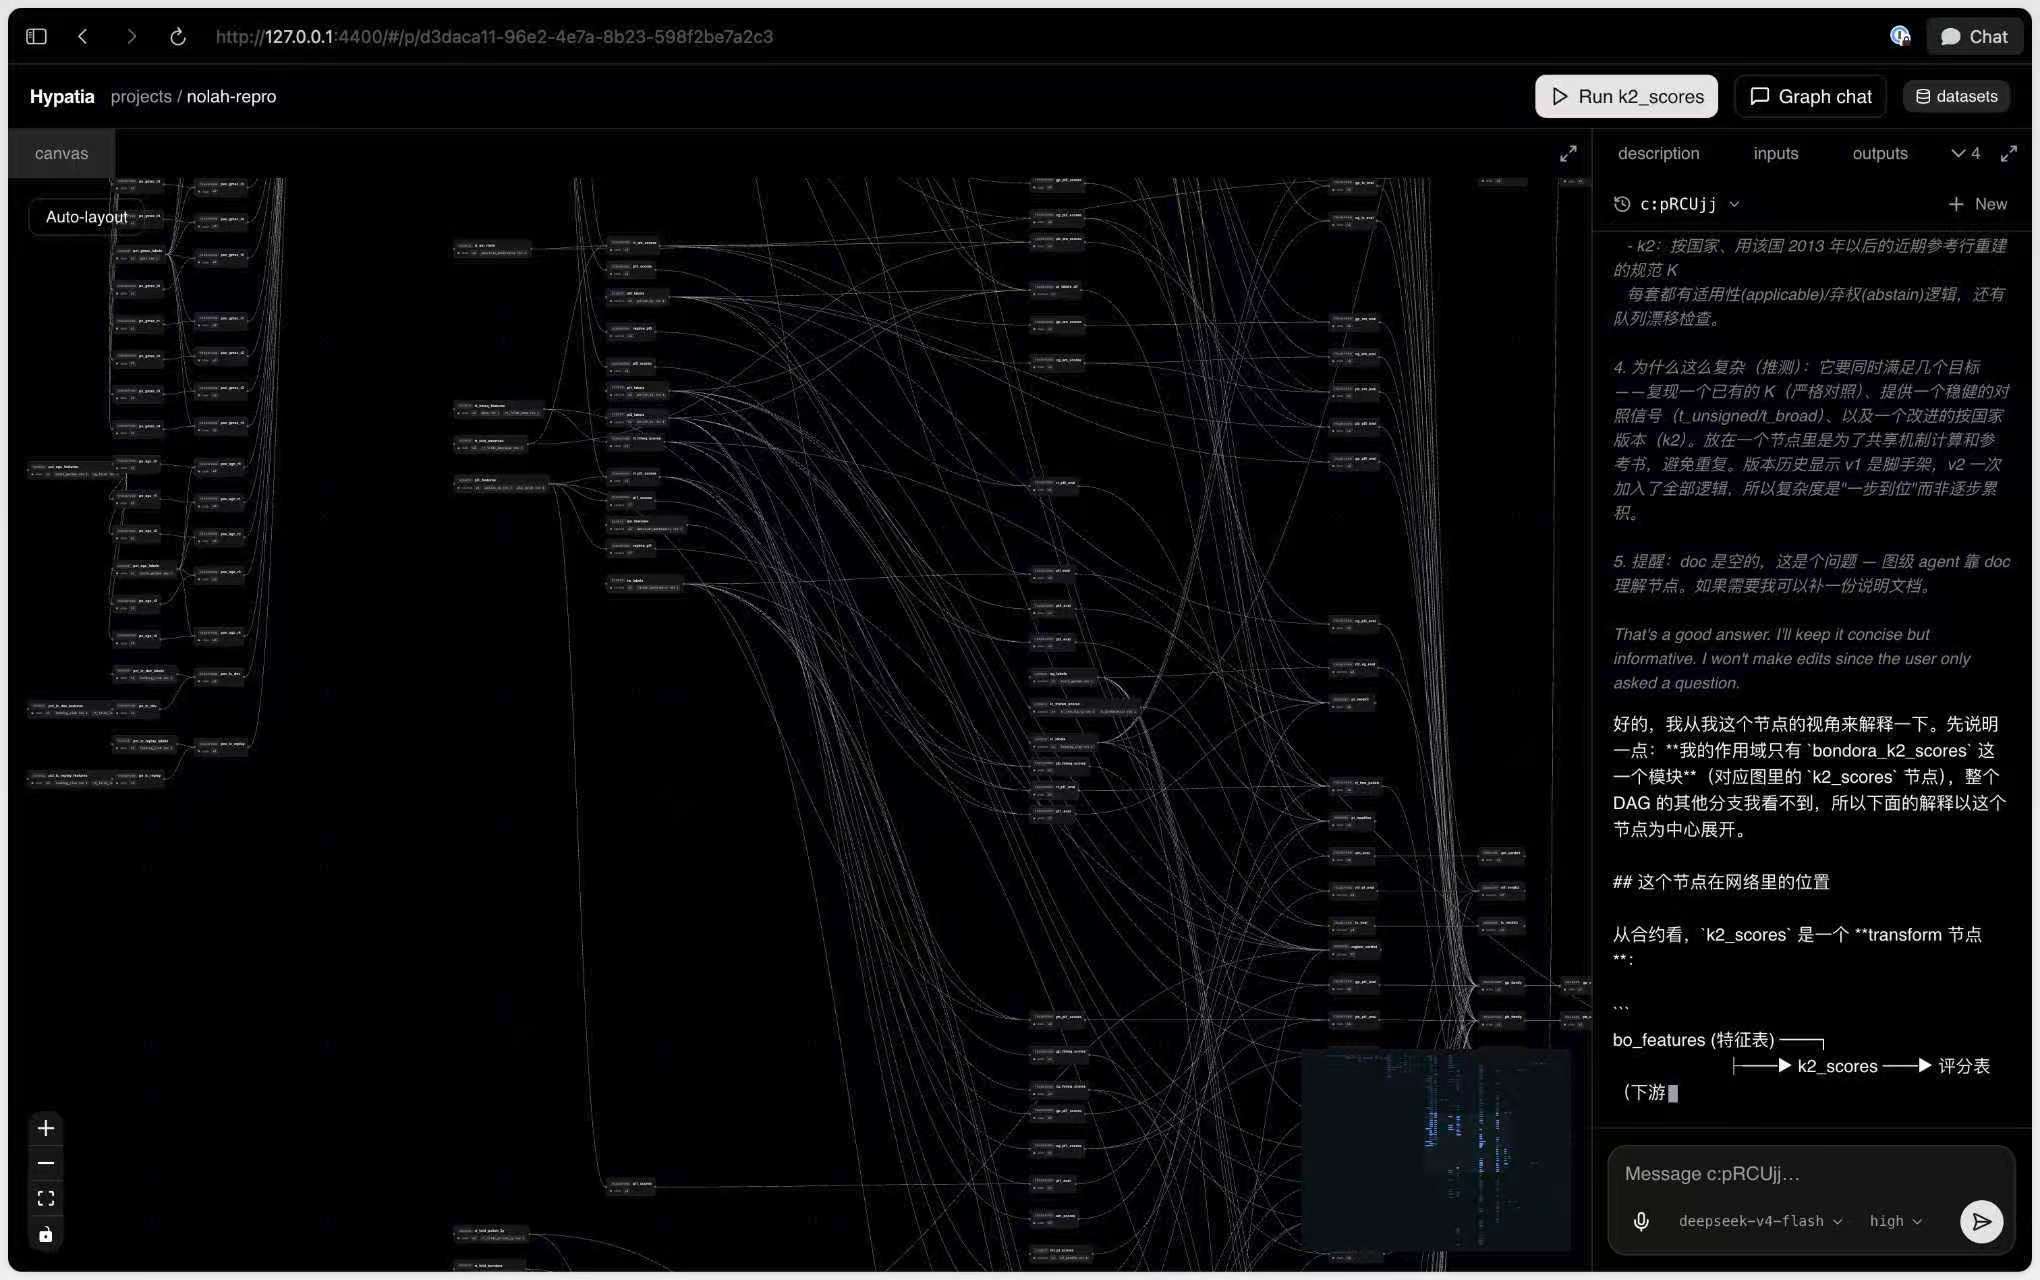Expand the hidden tabs chevron showing 4

[1965, 153]
